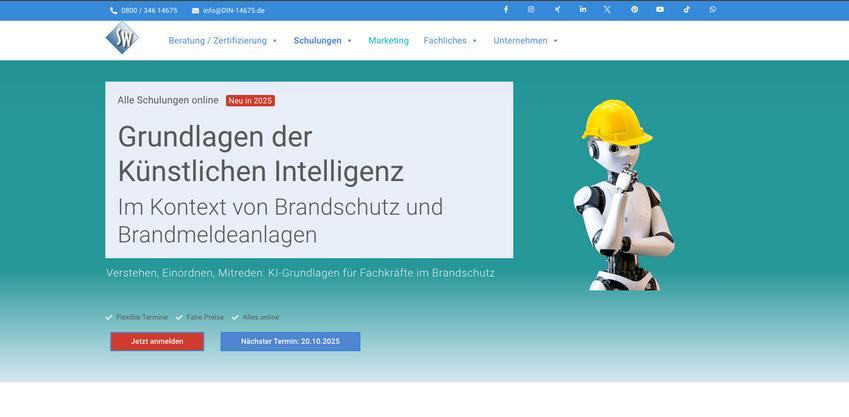Open the Instagram social icon
This screenshot has width=849, height=417.
531,10
